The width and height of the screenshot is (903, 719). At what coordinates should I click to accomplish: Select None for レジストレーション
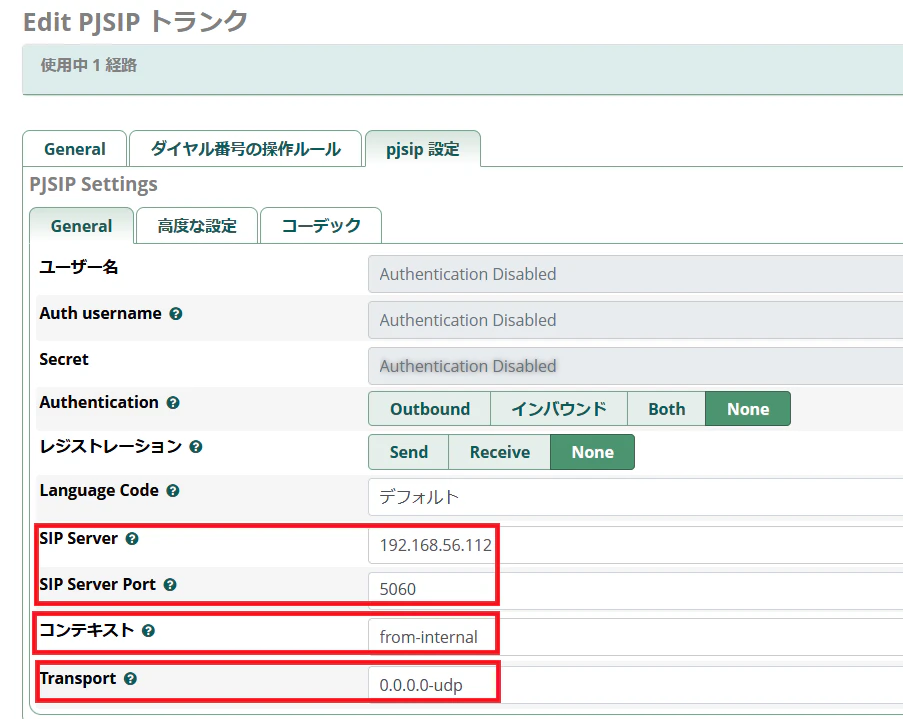(x=593, y=452)
